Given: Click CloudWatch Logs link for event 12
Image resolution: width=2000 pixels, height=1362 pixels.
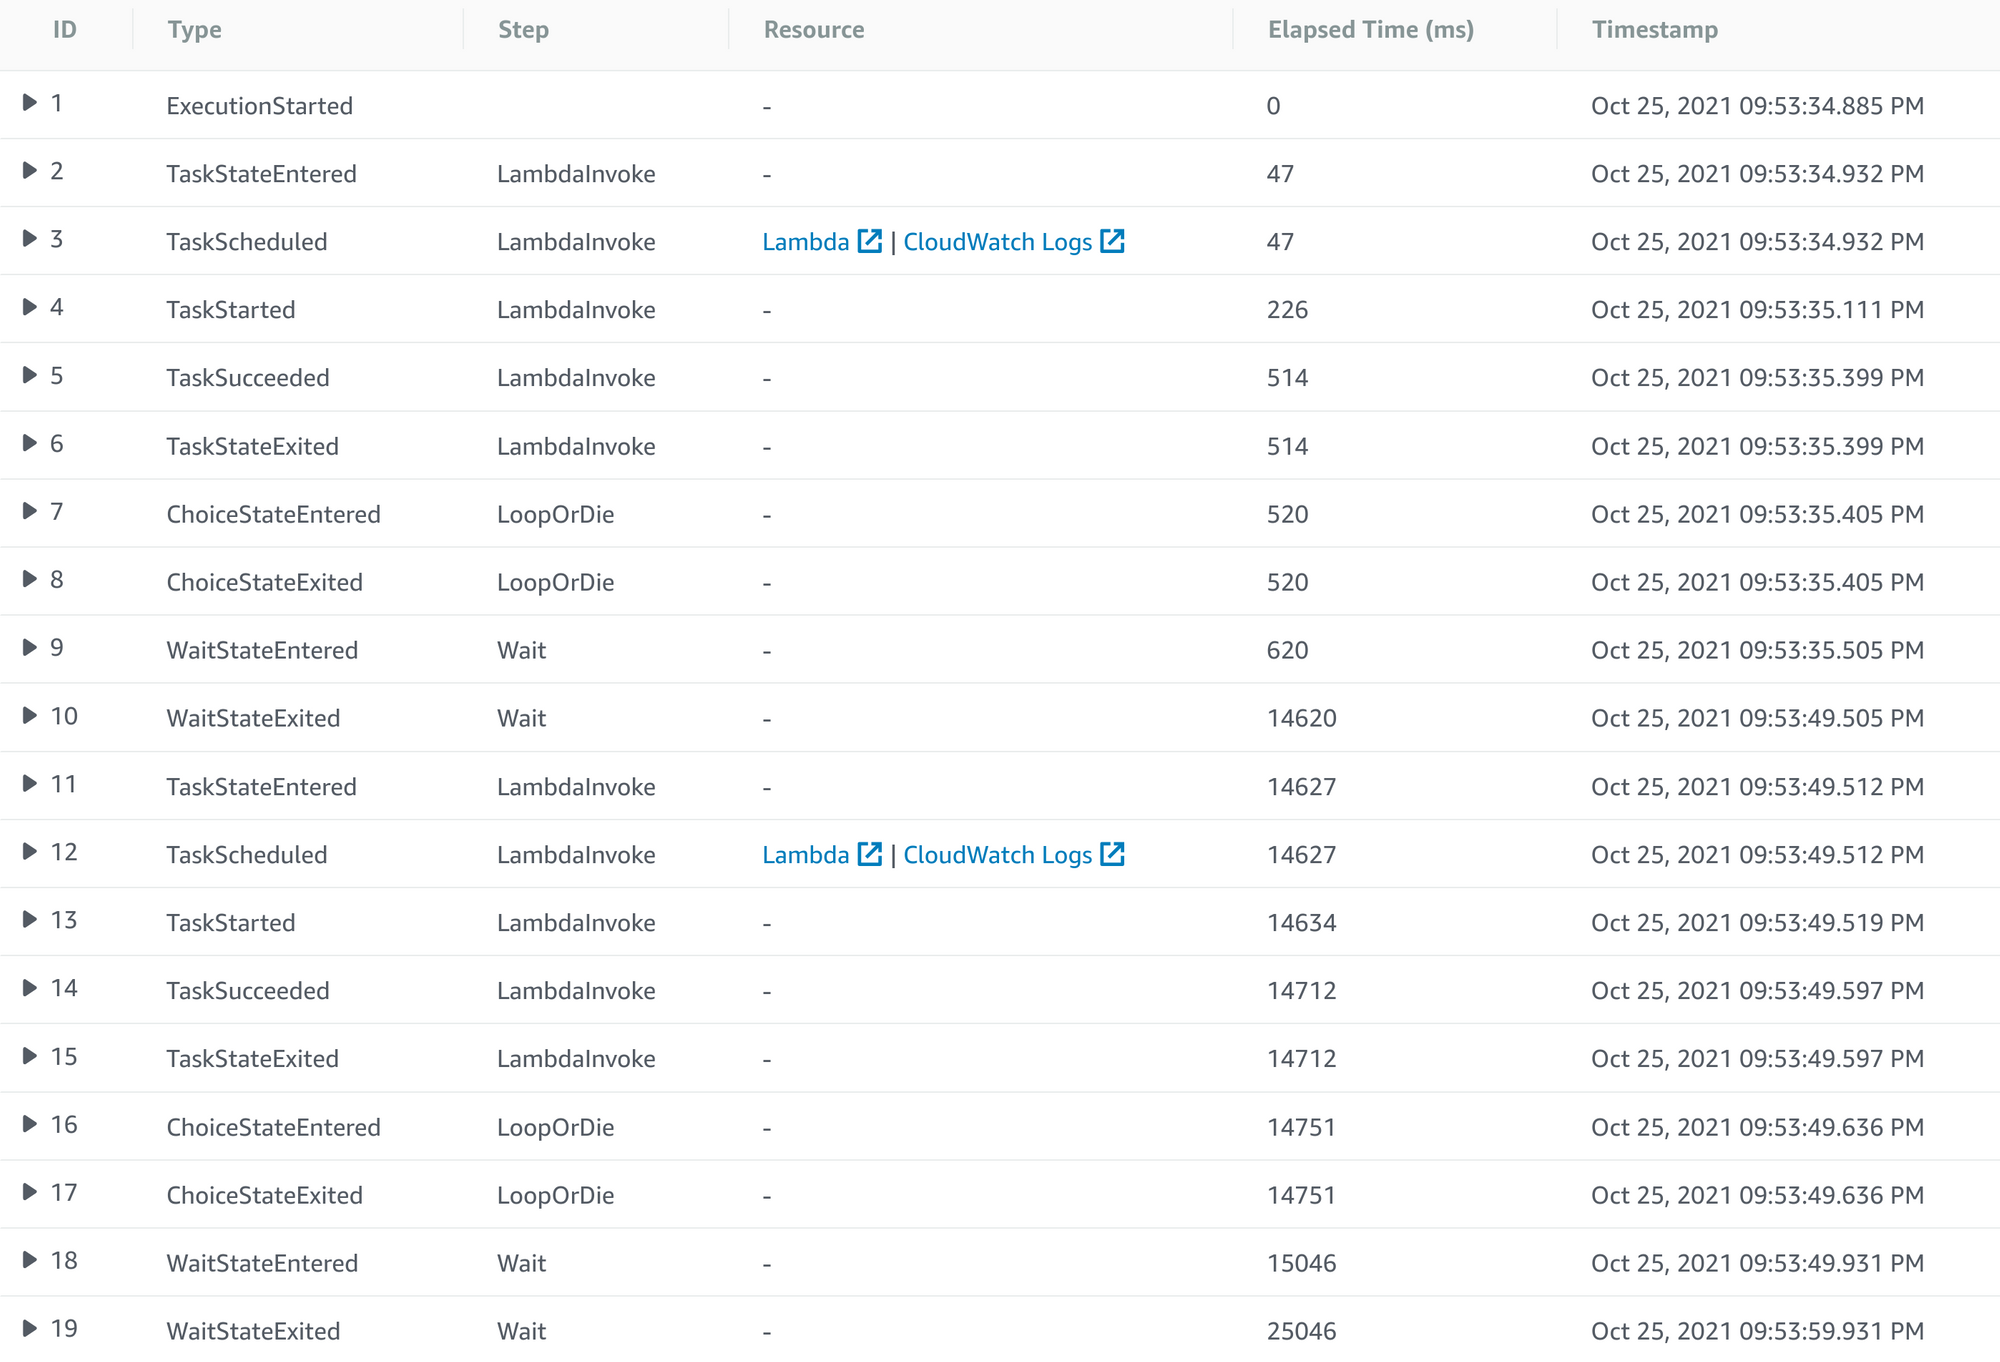Looking at the screenshot, I should pyautogui.click(x=997, y=855).
